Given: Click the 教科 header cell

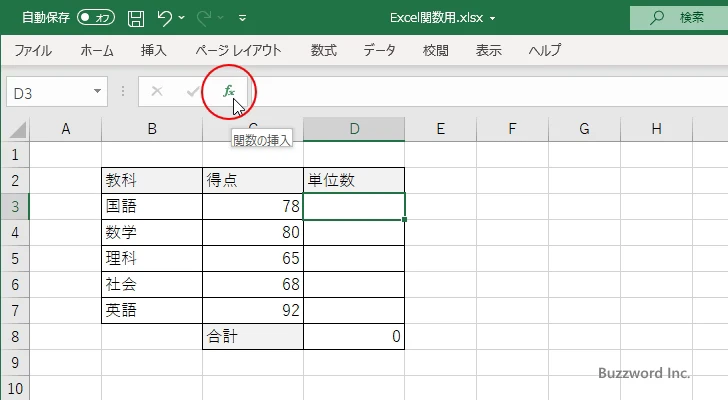Looking at the screenshot, I should [152, 180].
